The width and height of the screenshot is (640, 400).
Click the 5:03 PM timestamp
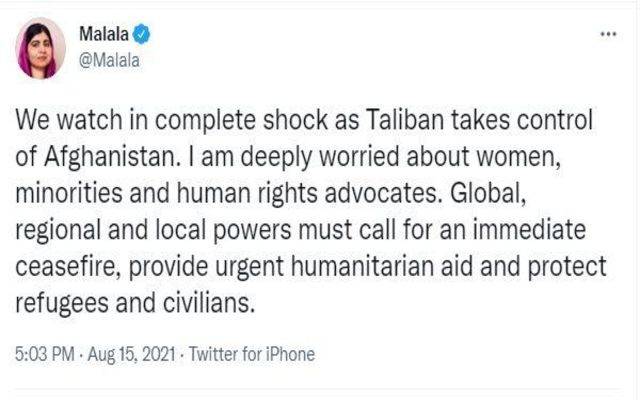tap(45, 354)
